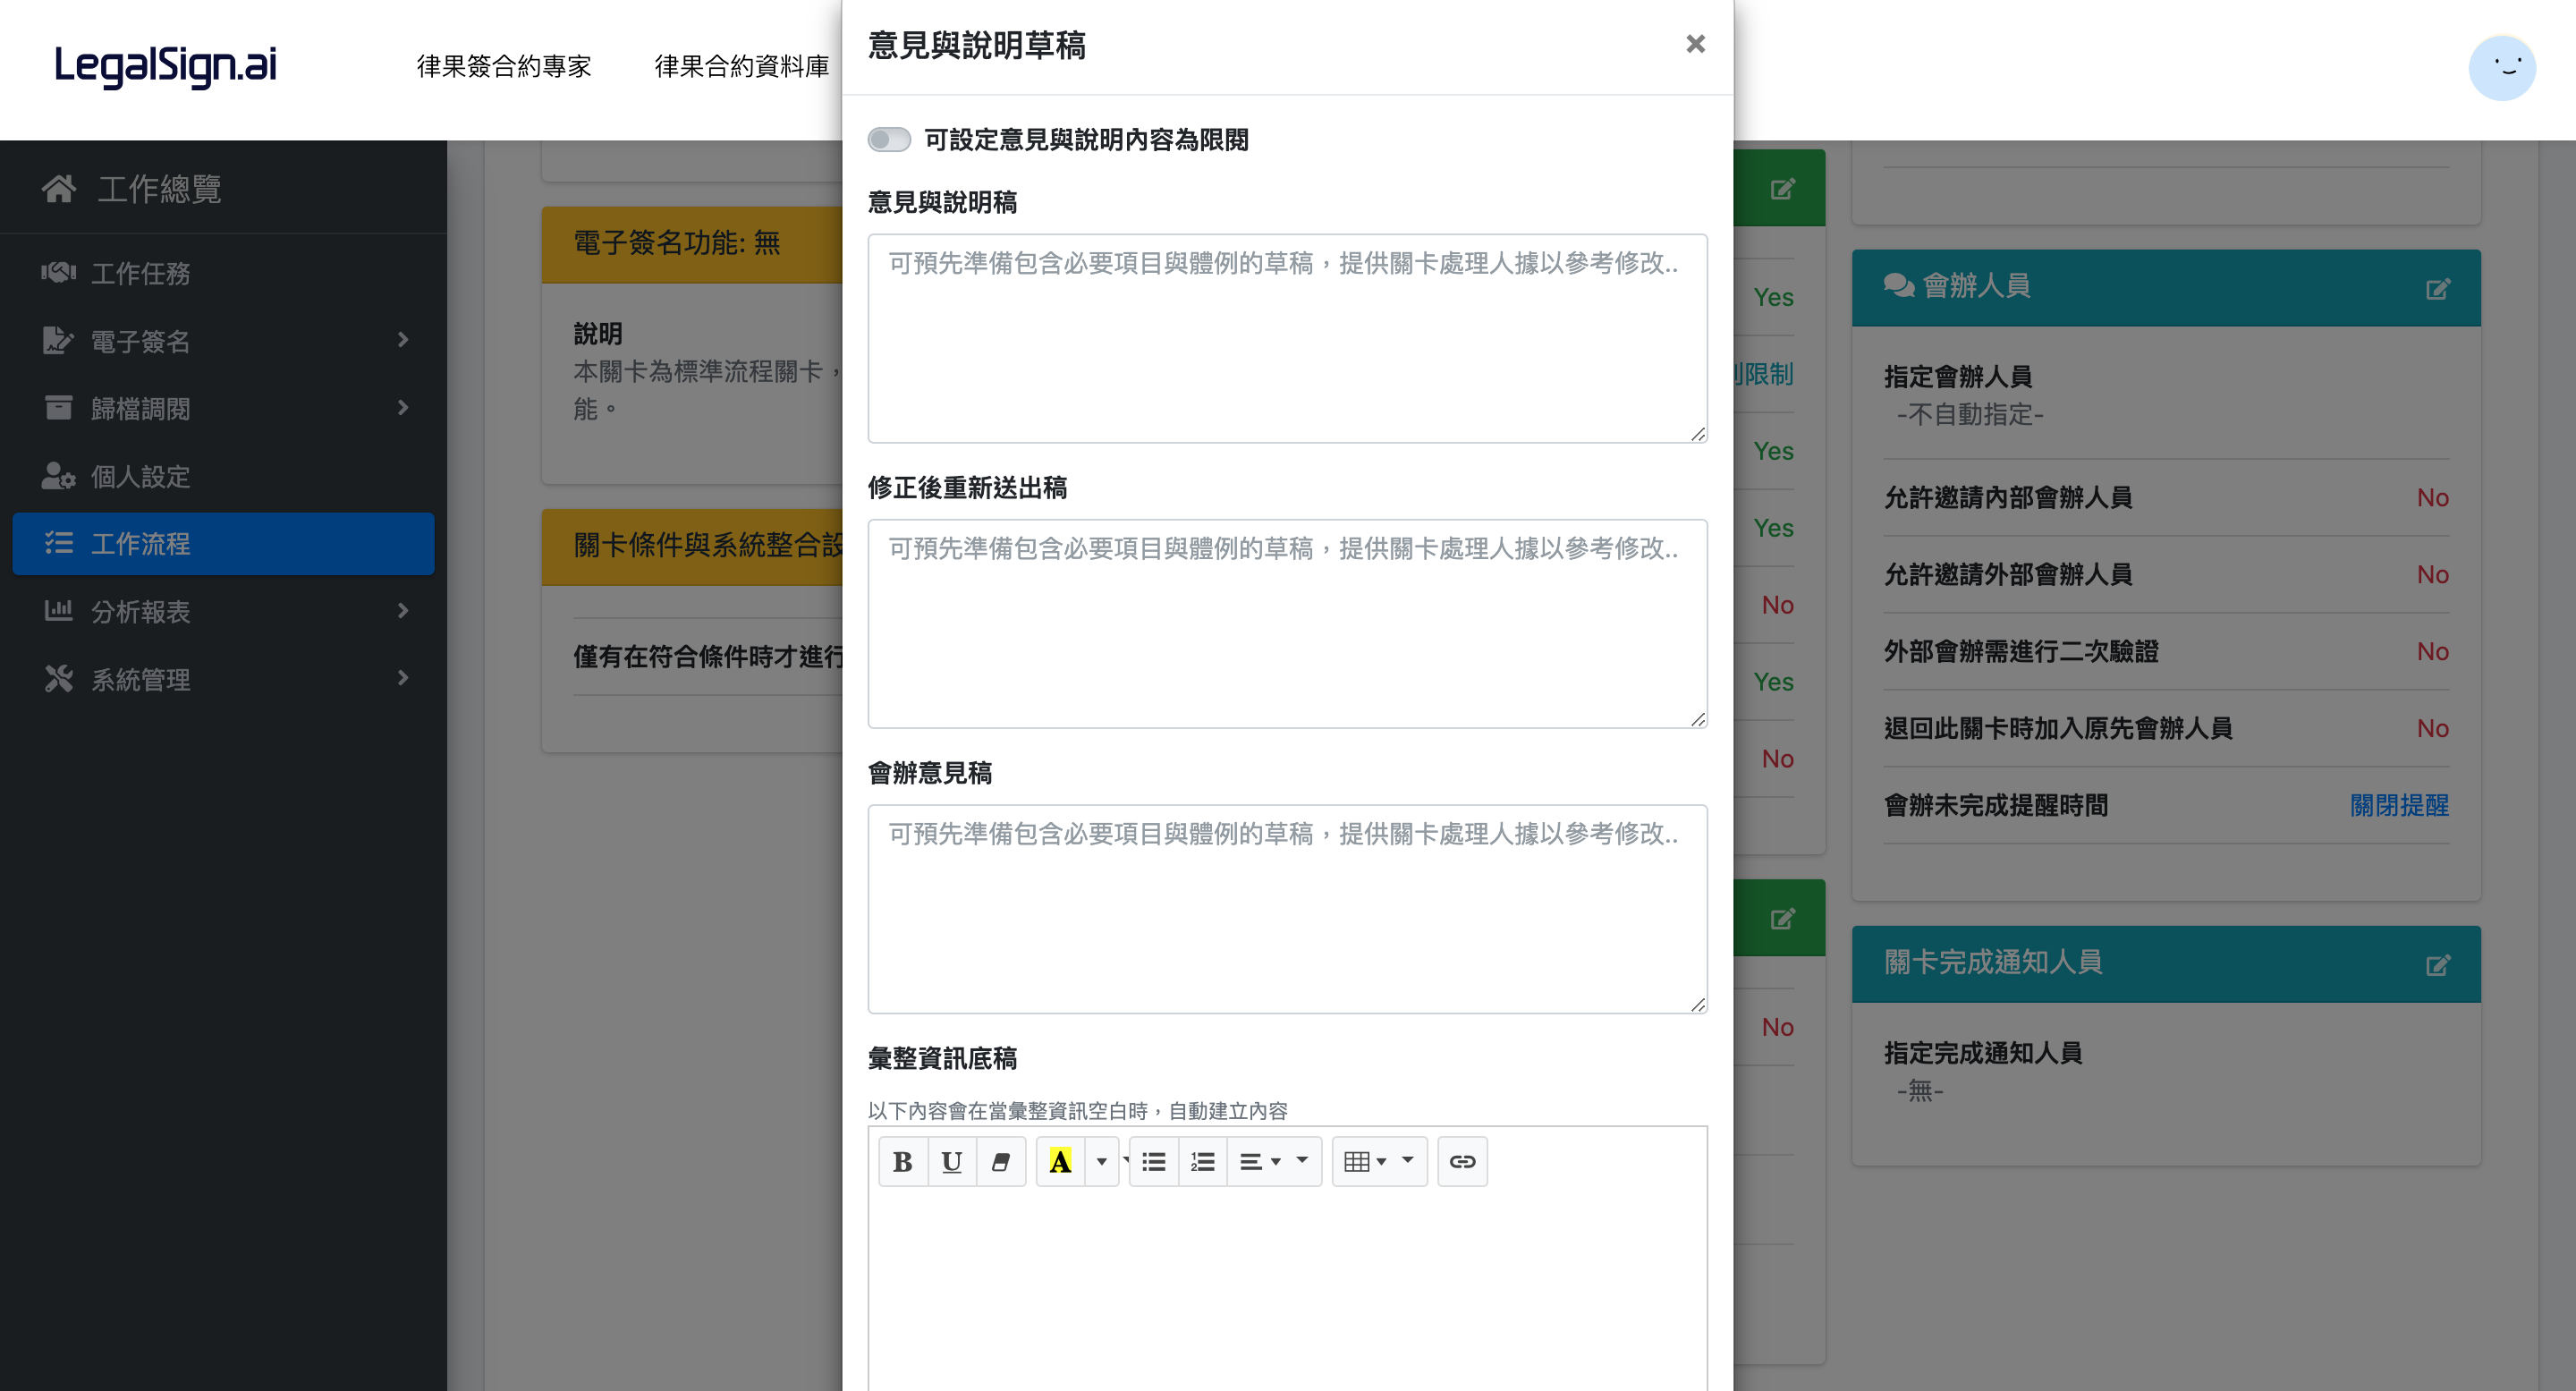The height and width of the screenshot is (1391, 2576).
Task: Click the 分析報表 sidebar item
Action: 223,611
